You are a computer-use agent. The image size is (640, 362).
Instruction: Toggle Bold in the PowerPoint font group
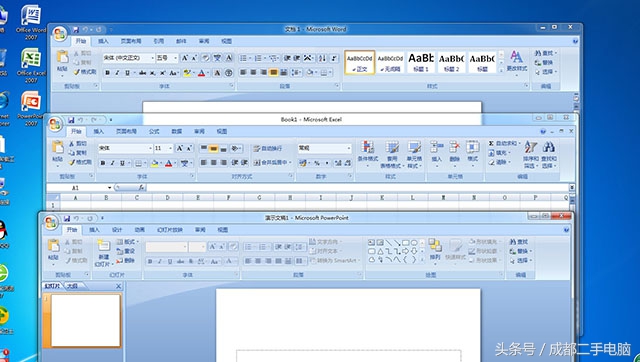(150, 261)
